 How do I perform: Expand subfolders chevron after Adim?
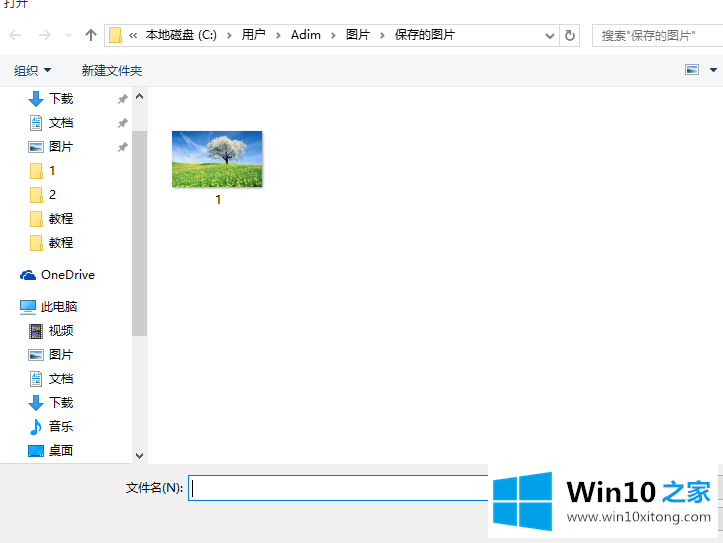click(333, 35)
